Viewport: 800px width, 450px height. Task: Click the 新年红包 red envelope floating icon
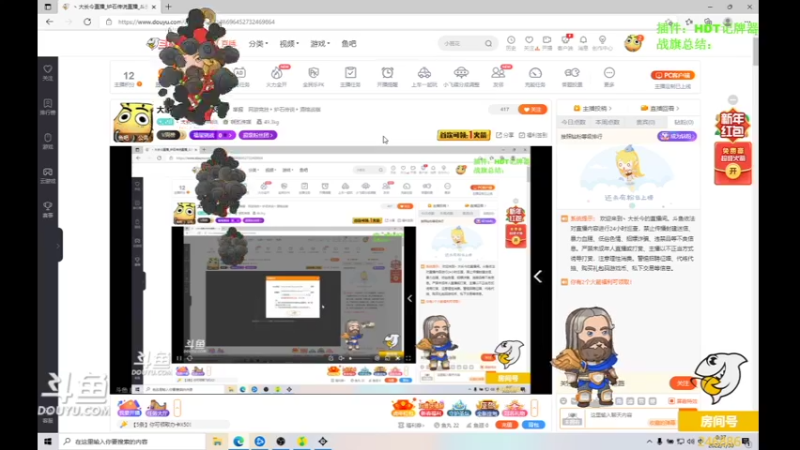click(732, 126)
